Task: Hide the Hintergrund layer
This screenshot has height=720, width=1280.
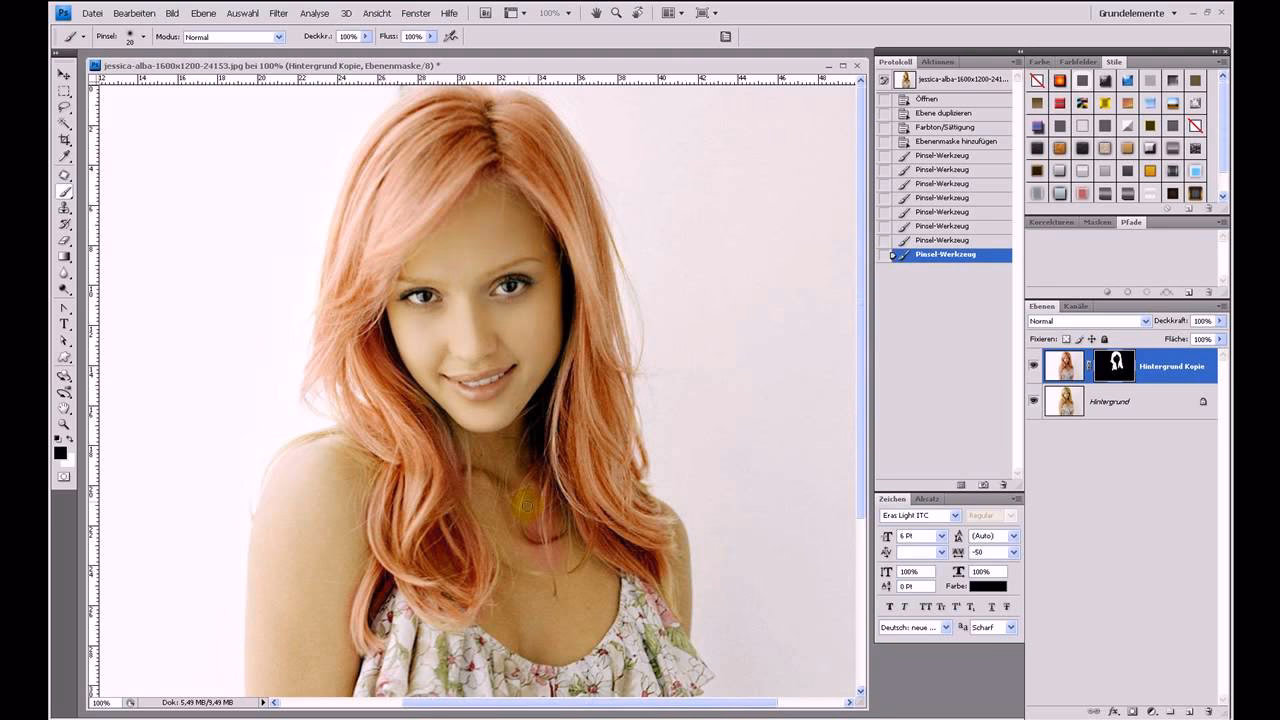Action: (1034, 401)
